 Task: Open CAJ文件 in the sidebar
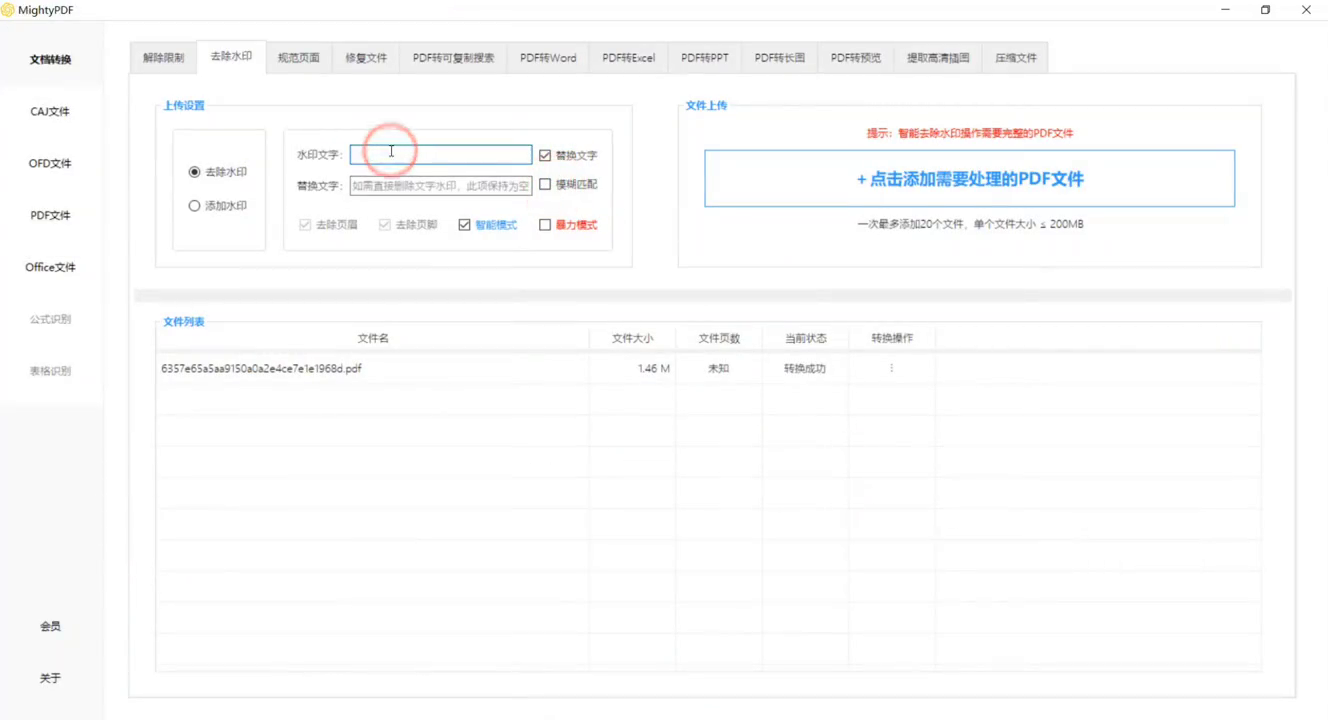pos(50,112)
